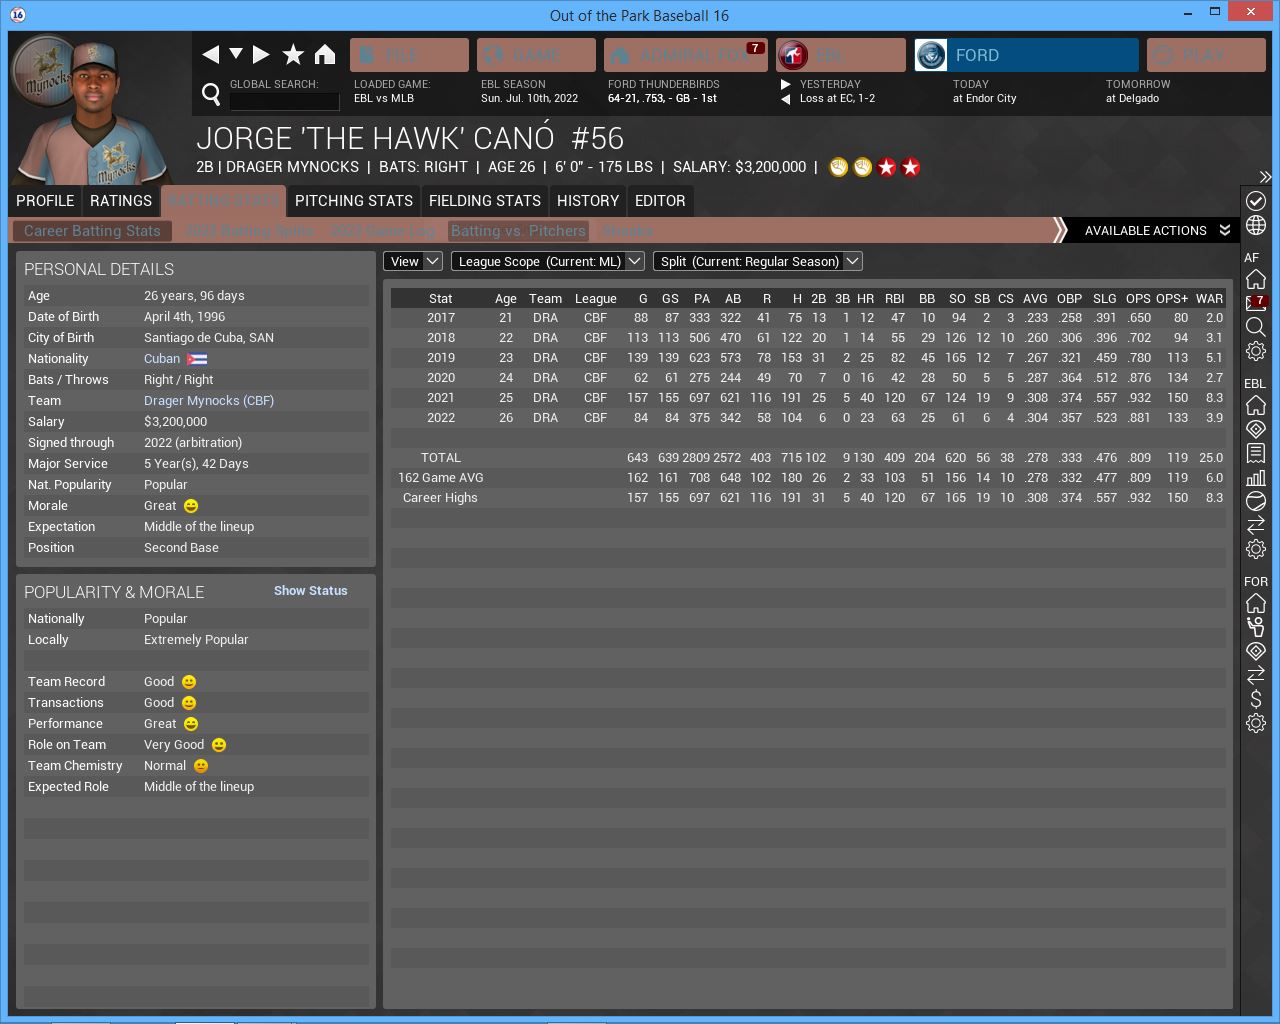Click the EBL diamond field icon

1256,429
